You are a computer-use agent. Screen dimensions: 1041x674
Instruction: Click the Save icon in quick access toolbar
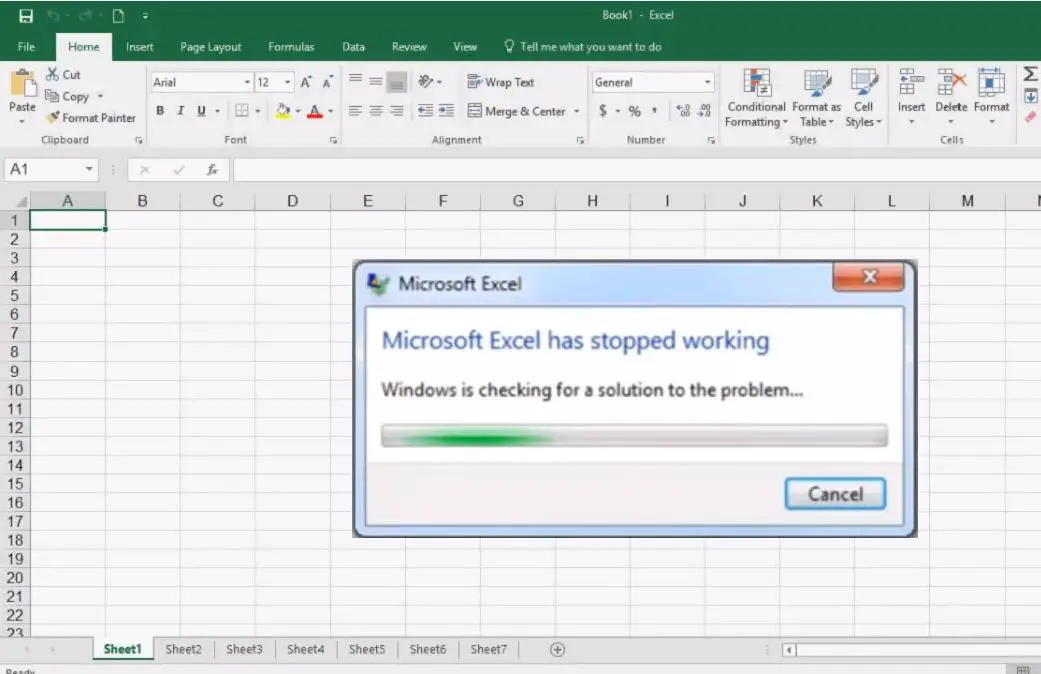tap(26, 15)
